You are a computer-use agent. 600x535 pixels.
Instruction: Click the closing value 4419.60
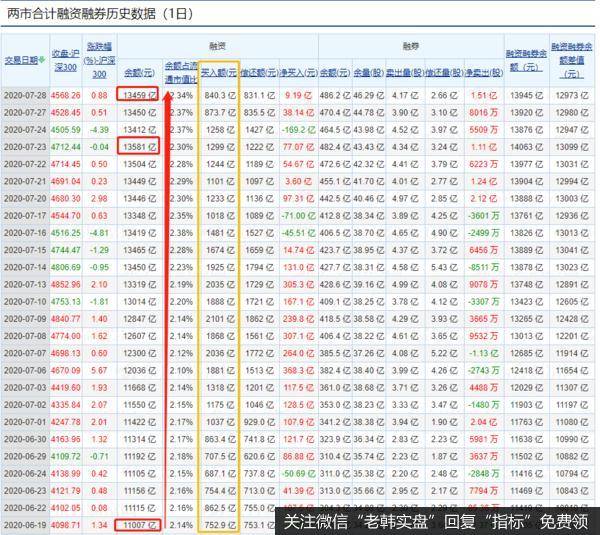tap(65, 388)
